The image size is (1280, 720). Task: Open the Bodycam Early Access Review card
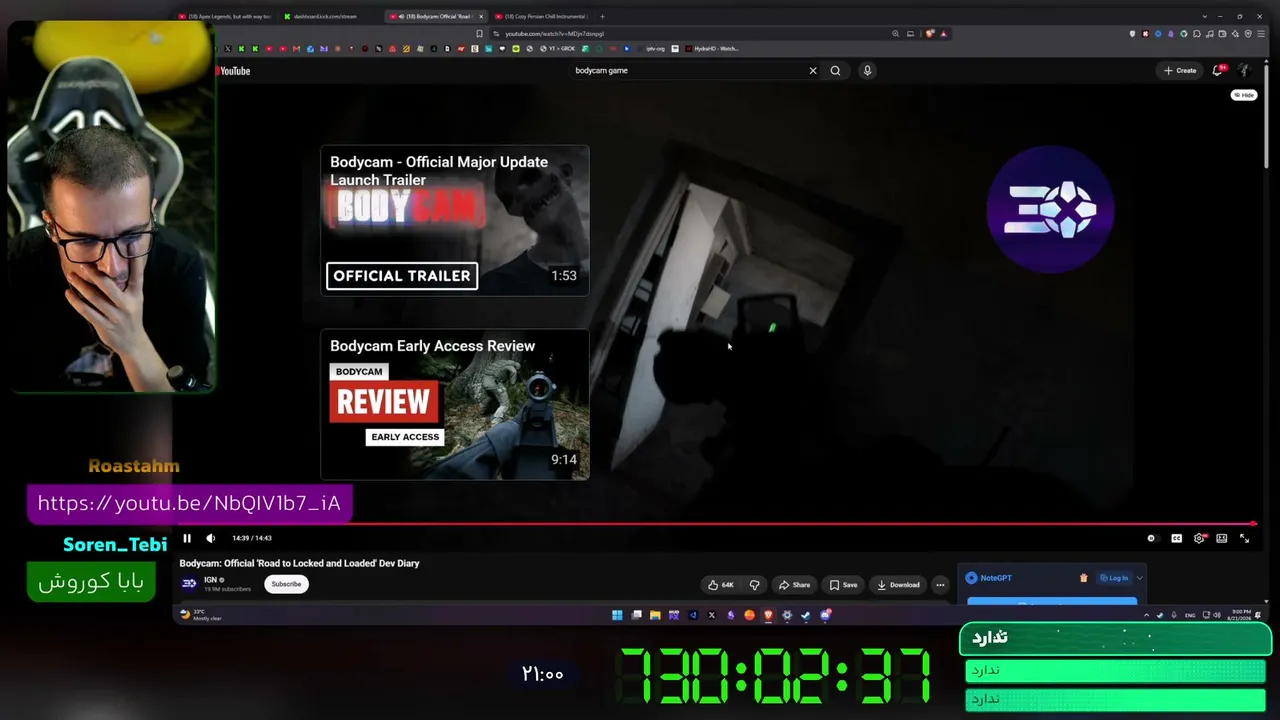455,404
